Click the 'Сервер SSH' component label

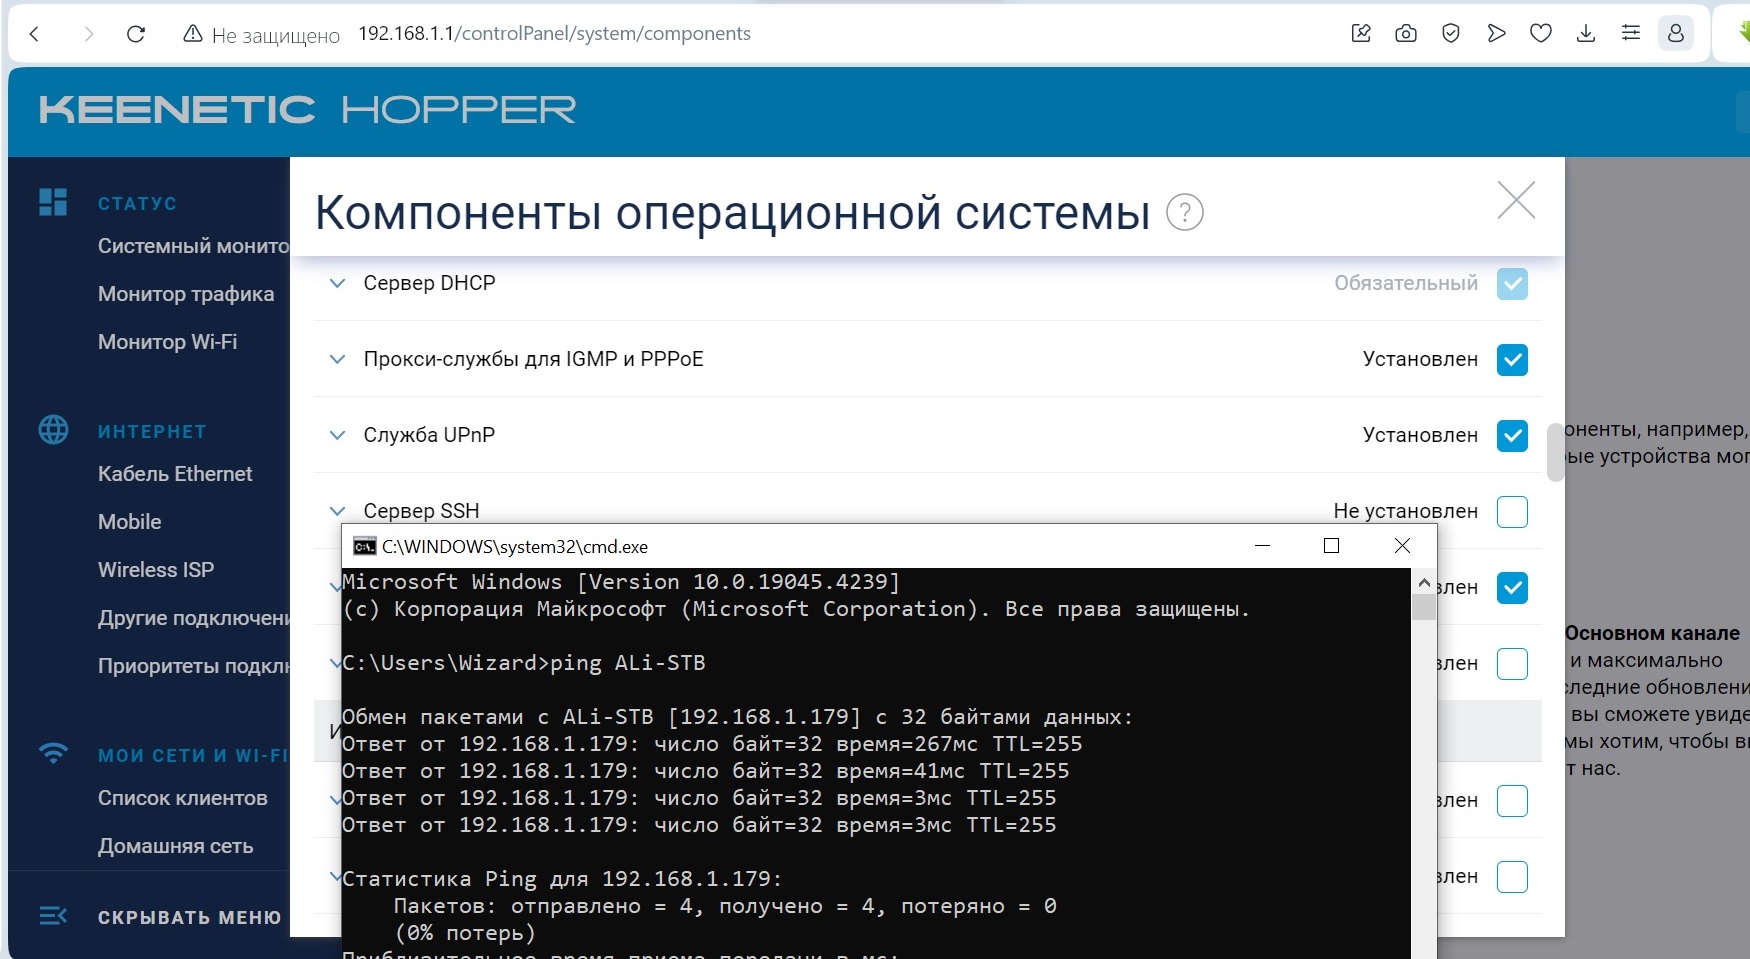click(x=421, y=511)
